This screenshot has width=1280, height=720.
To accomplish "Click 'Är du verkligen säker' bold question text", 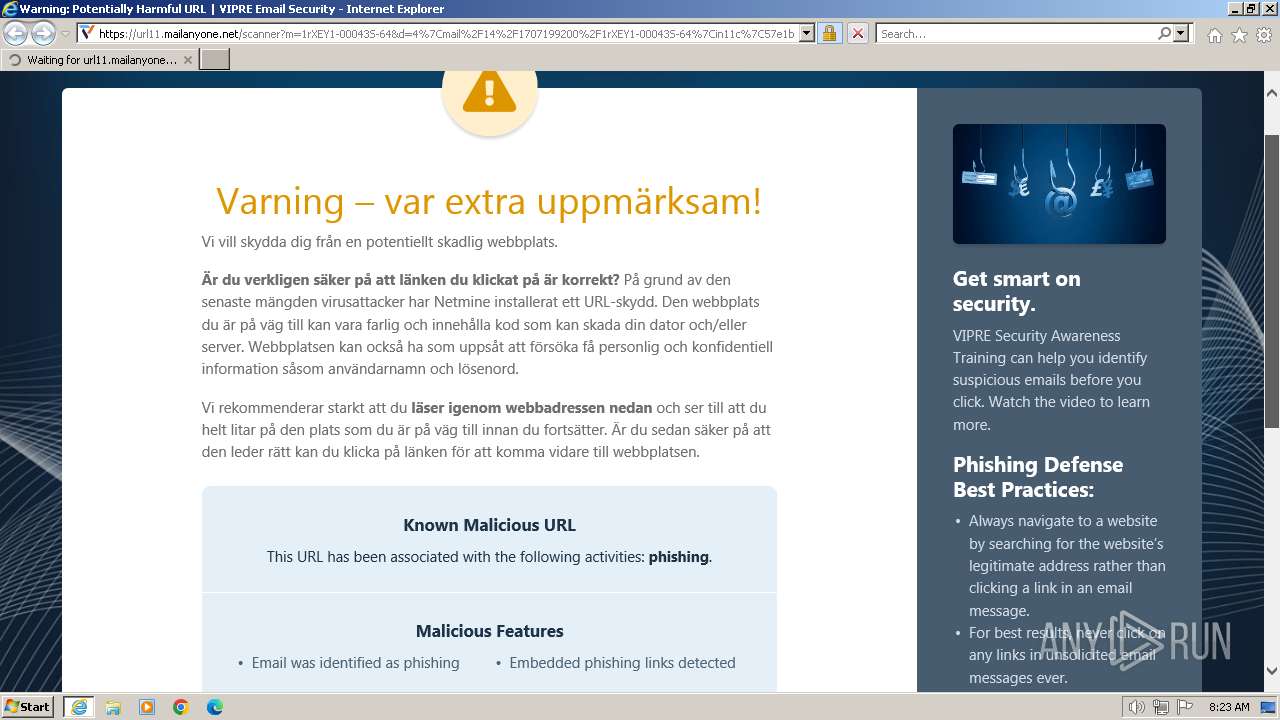I will 411,279.
